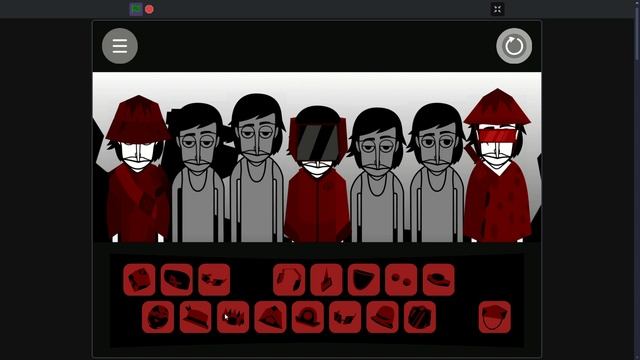Viewport: 640px width, 360px height.
Task: Select the two-dots sound icon
Action: pos(401,280)
